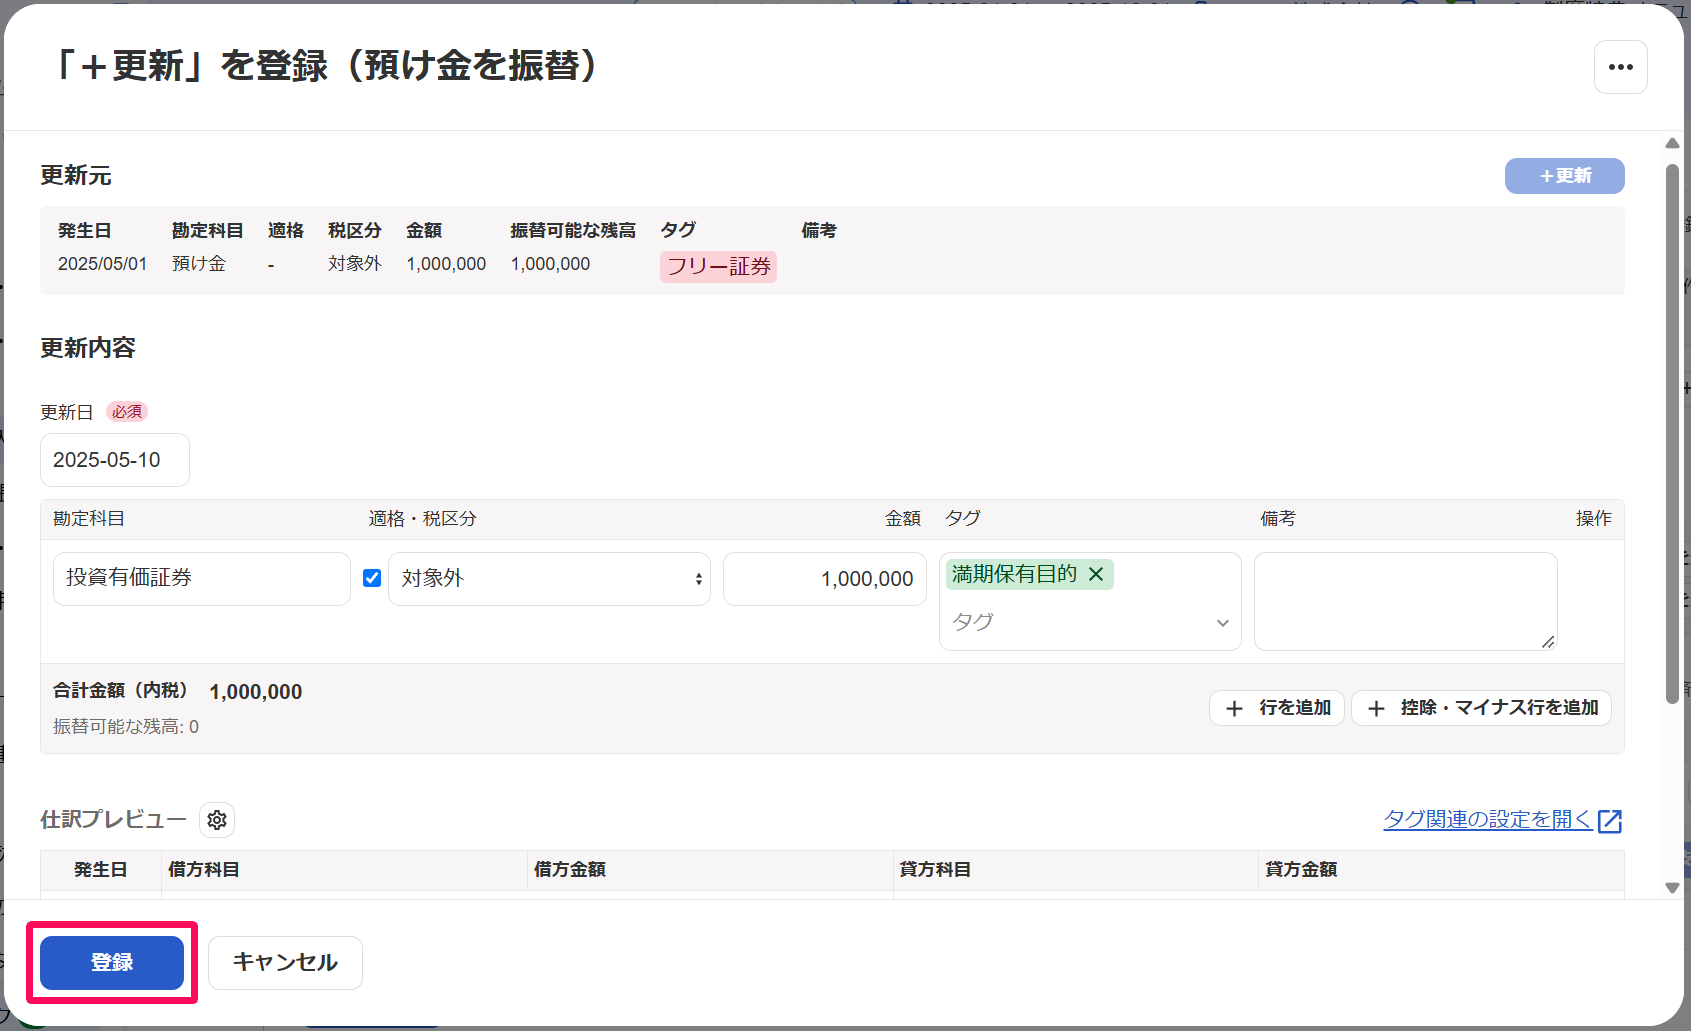Click the scrollbar down arrow

tap(1672, 888)
